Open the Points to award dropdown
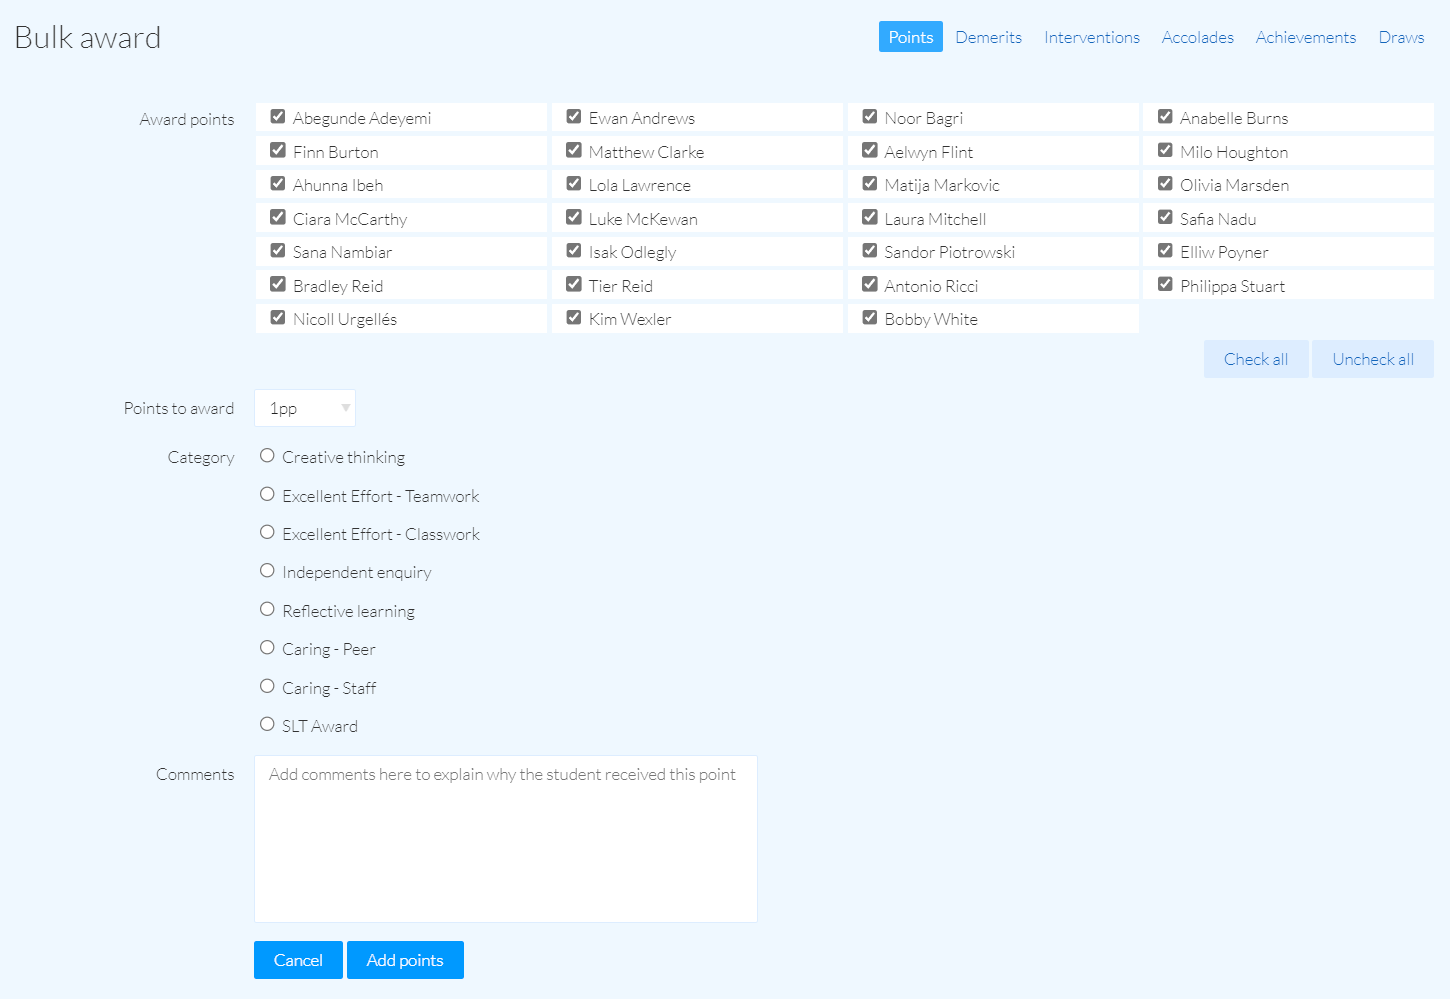The image size is (1450, 999). click(x=305, y=408)
